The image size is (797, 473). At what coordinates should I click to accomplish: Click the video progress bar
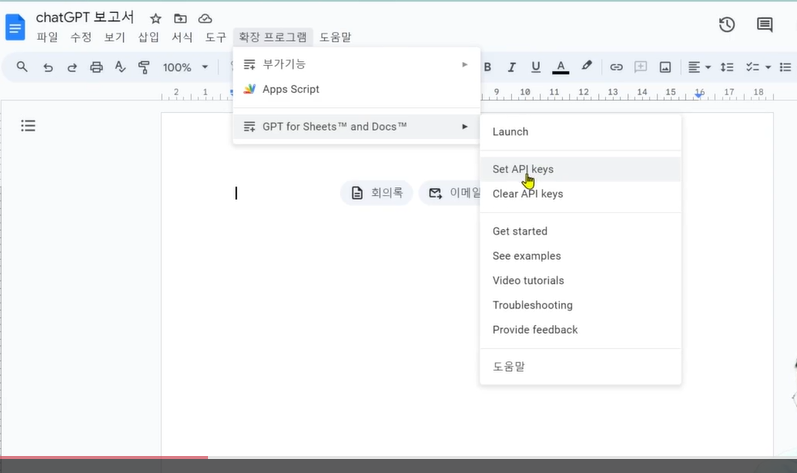[398, 457]
